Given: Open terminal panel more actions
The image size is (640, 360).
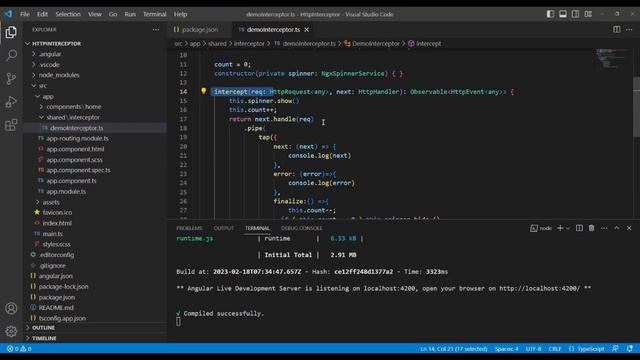Looking at the screenshot, I should pyautogui.click(x=604, y=228).
